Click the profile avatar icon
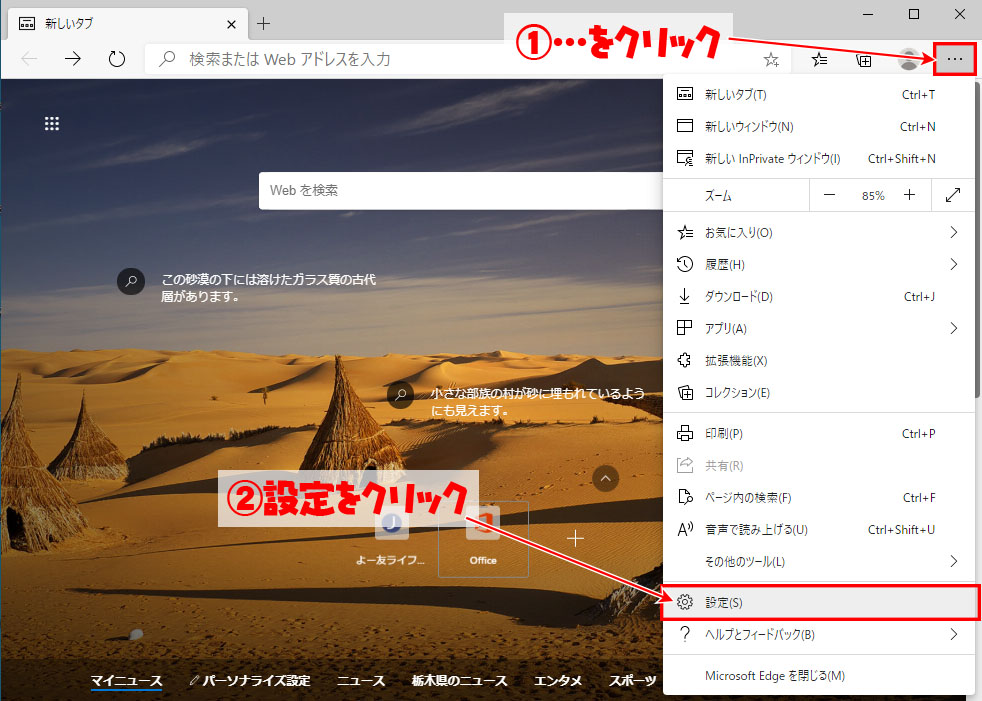The width and height of the screenshot is (982, 701). coord(909,60)
